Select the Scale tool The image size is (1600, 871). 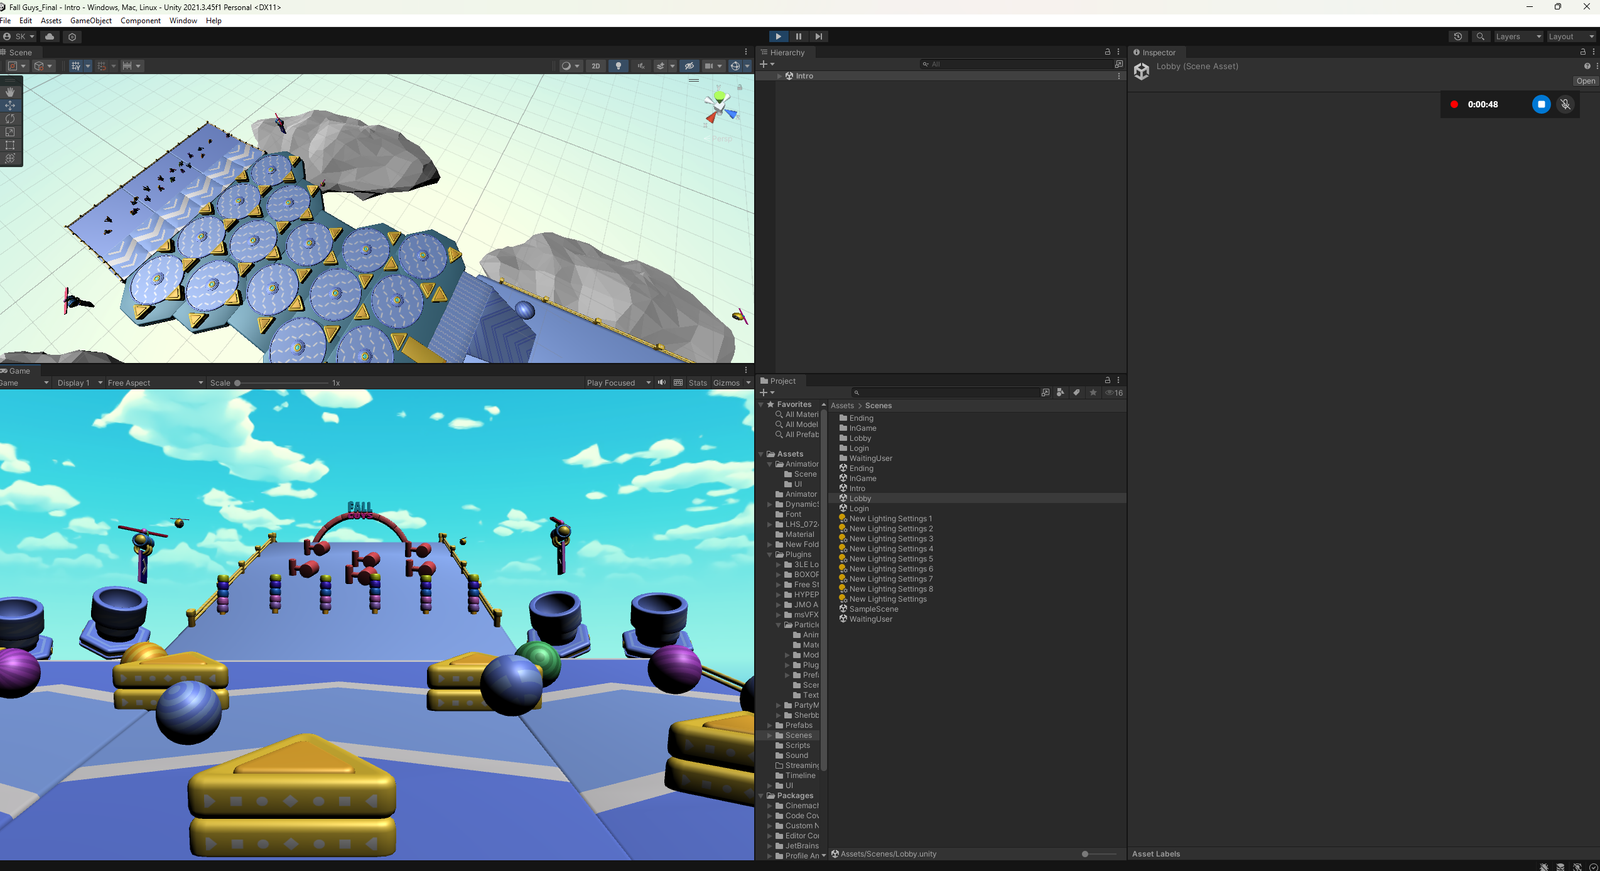tap(10, 131)
